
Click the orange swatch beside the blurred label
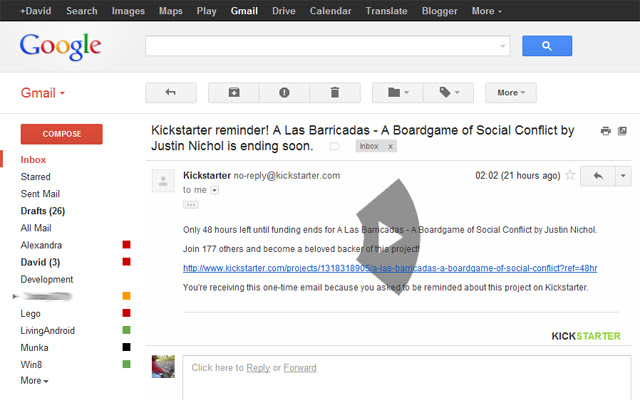[x=127, y=296]
